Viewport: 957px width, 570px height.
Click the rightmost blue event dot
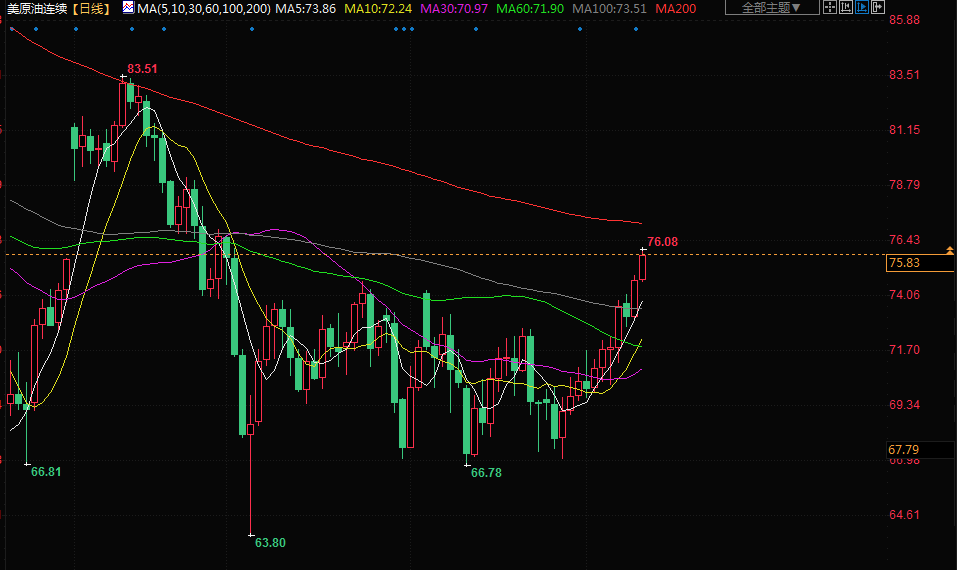pos(636,29)
